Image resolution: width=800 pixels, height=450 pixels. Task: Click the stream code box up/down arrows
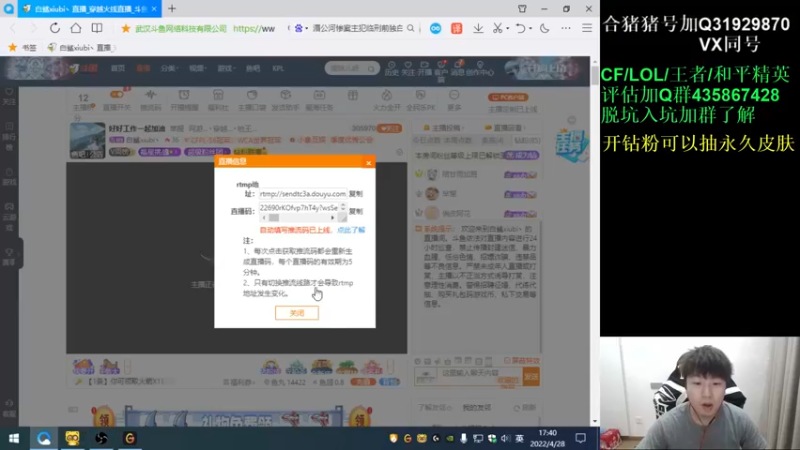click(343, 208)
